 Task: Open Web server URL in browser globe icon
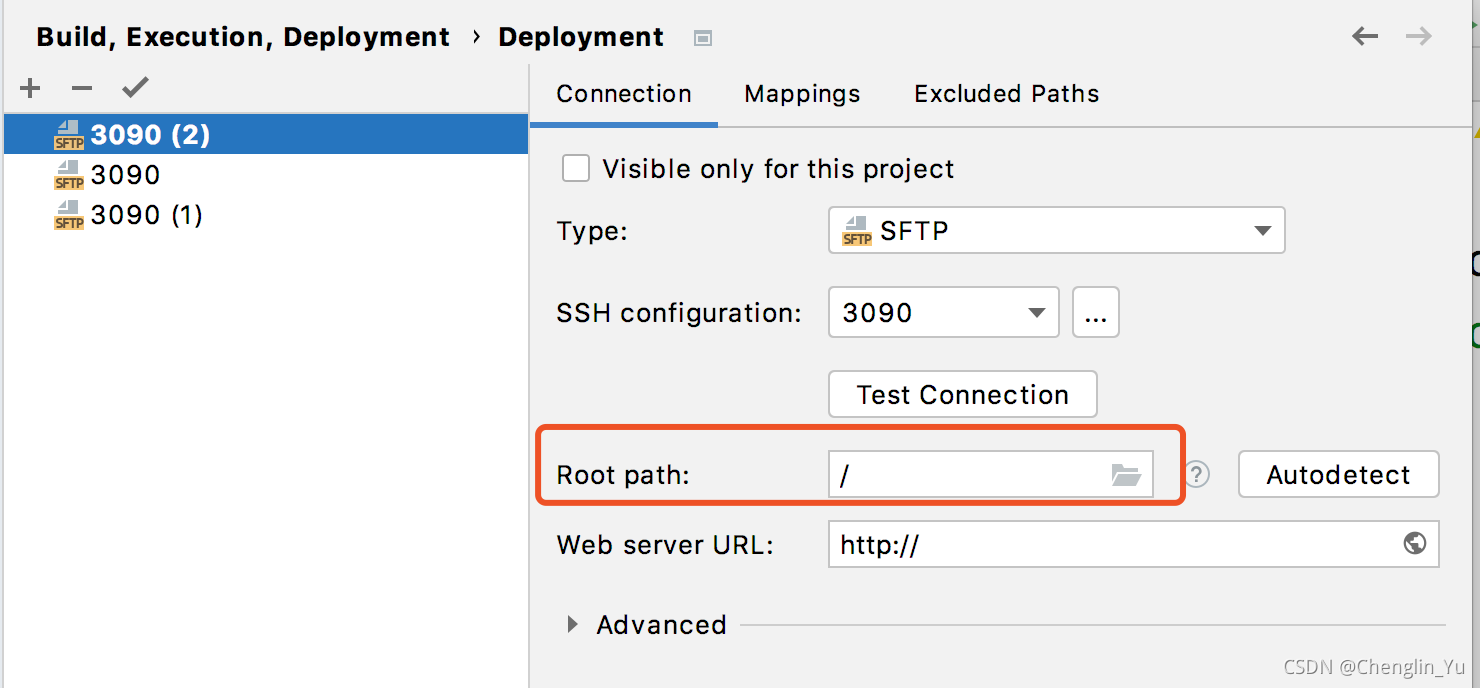pos(1415,543)
